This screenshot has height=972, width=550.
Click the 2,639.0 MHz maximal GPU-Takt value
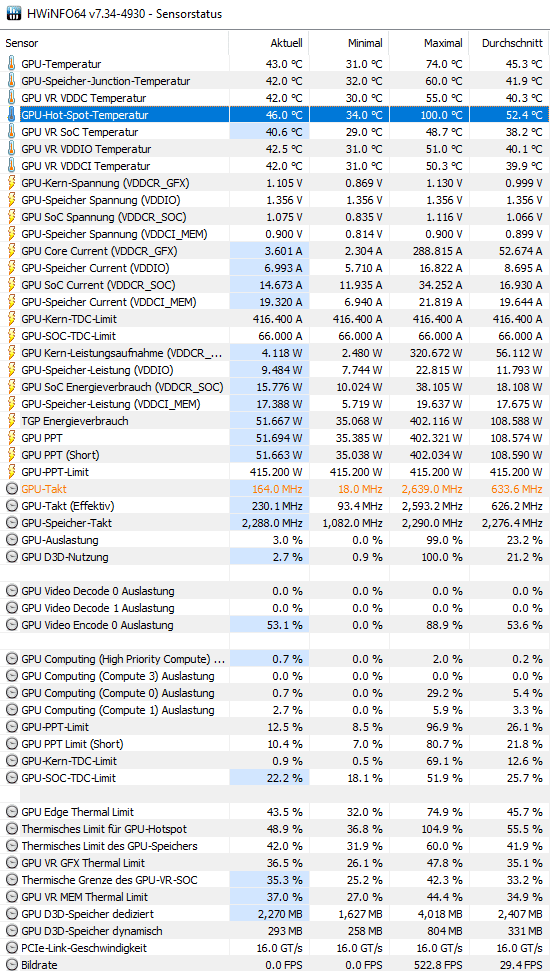[x=432, y=488]
